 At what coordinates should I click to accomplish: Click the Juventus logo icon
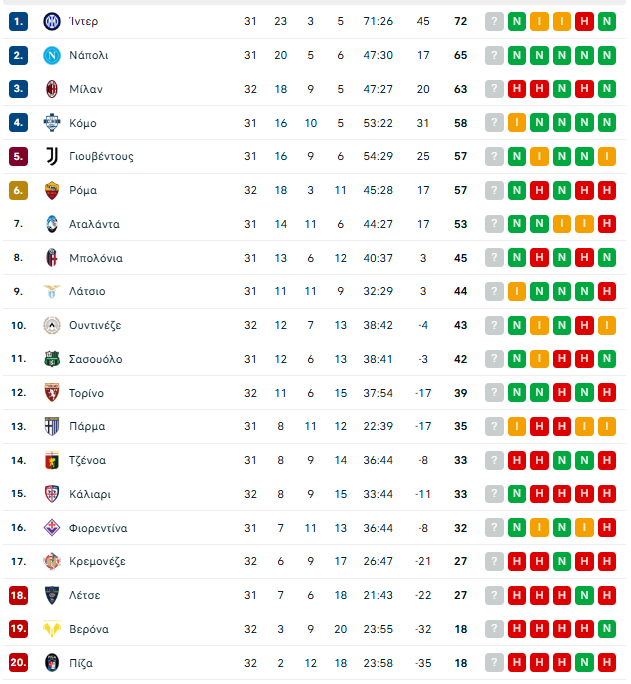(x=52, y=156)
